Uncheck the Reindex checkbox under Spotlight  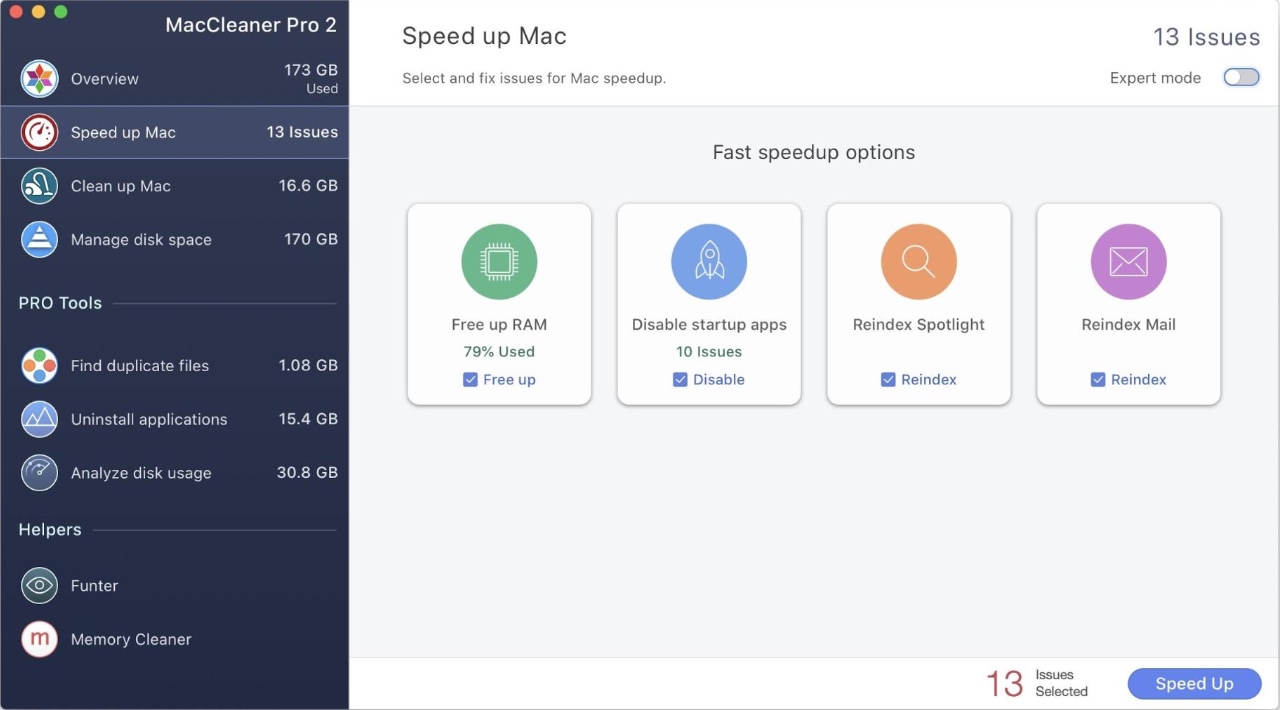pos(888,380)
